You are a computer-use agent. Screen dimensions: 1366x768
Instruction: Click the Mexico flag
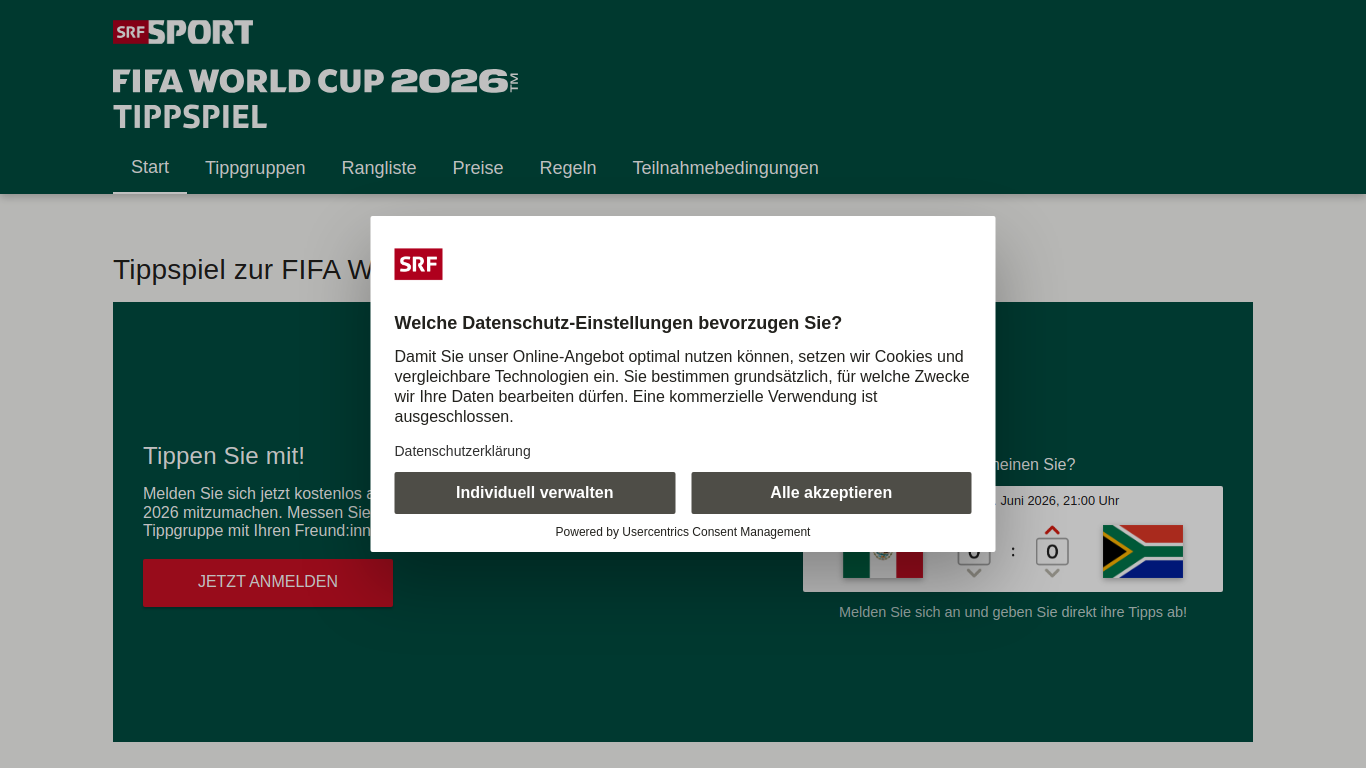883,565
